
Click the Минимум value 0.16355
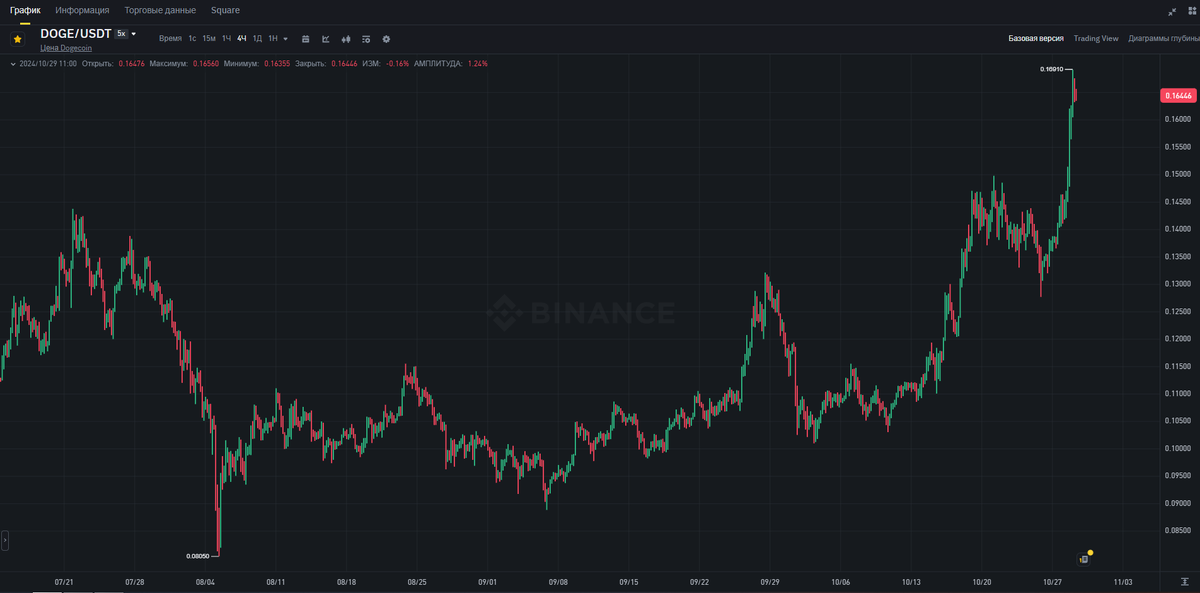pos(277,63)
